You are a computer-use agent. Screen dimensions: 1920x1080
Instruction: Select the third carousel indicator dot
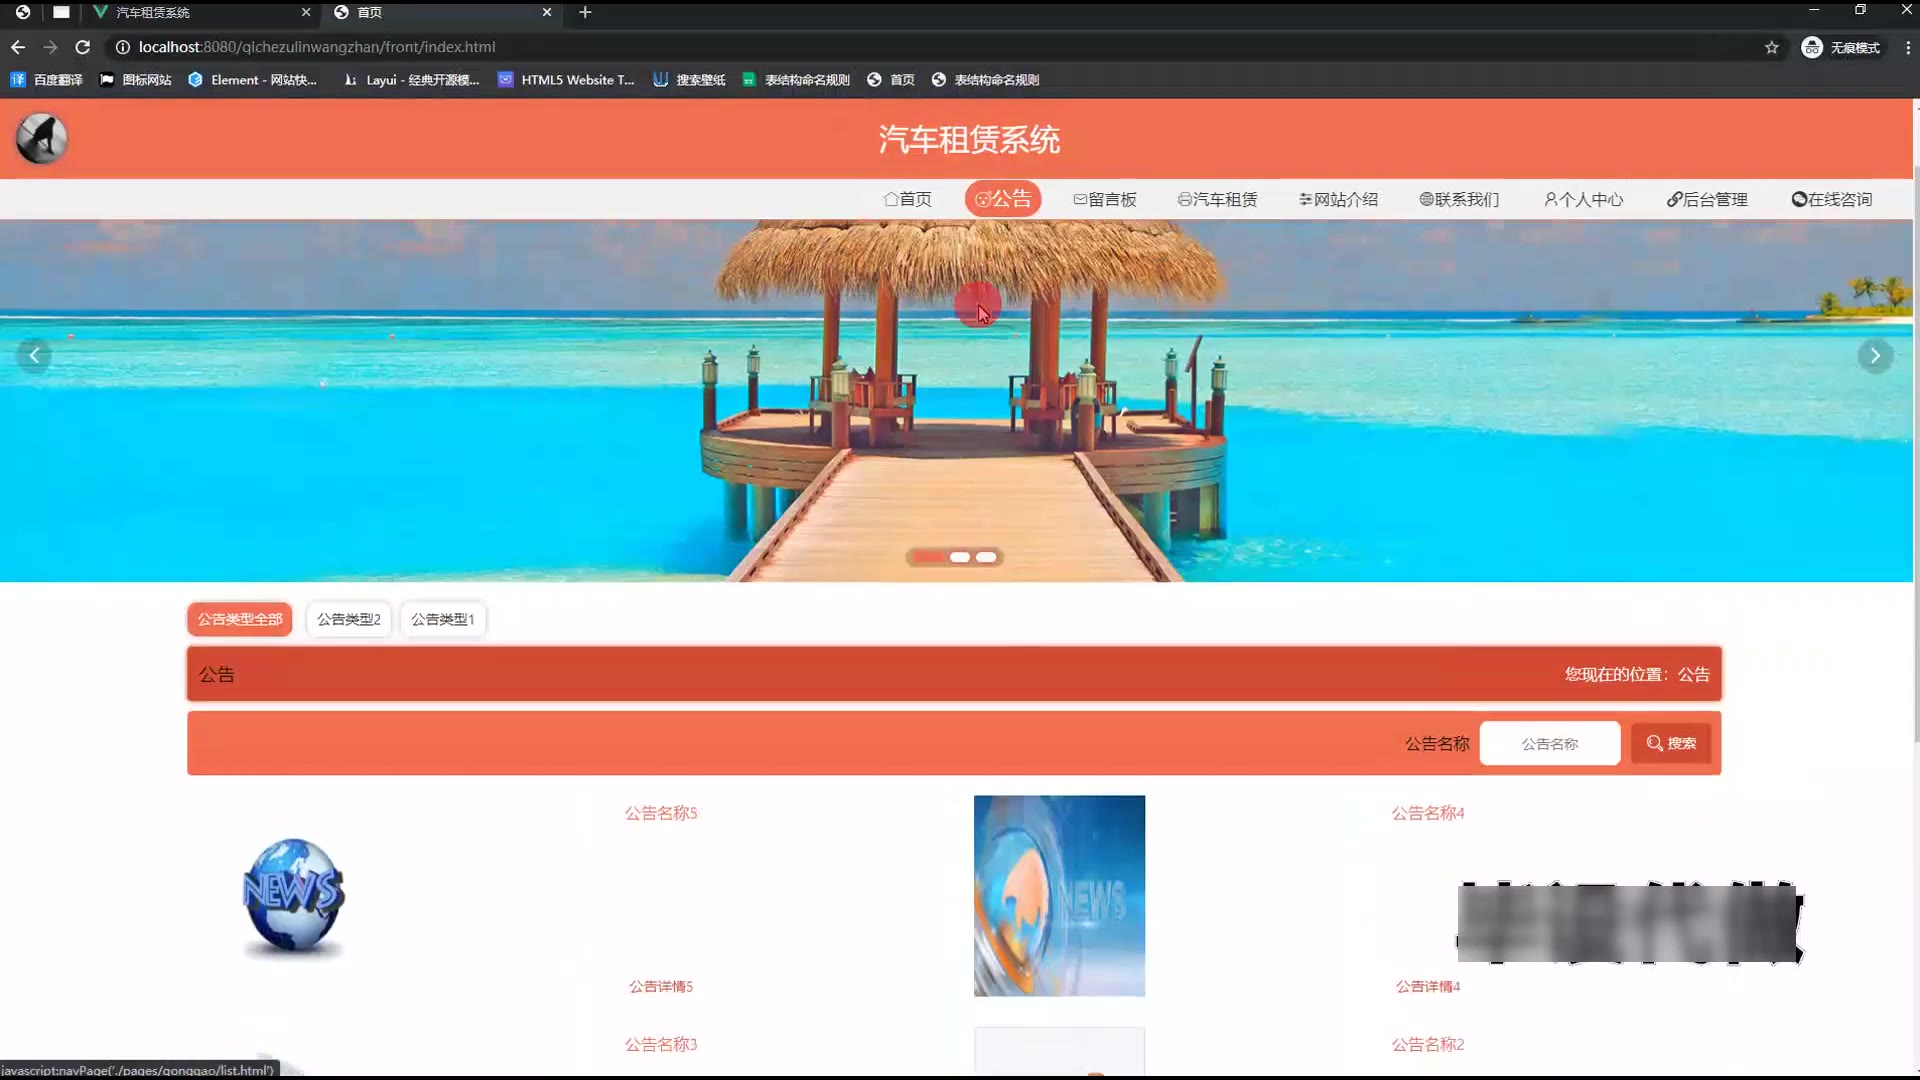(986, 557)
